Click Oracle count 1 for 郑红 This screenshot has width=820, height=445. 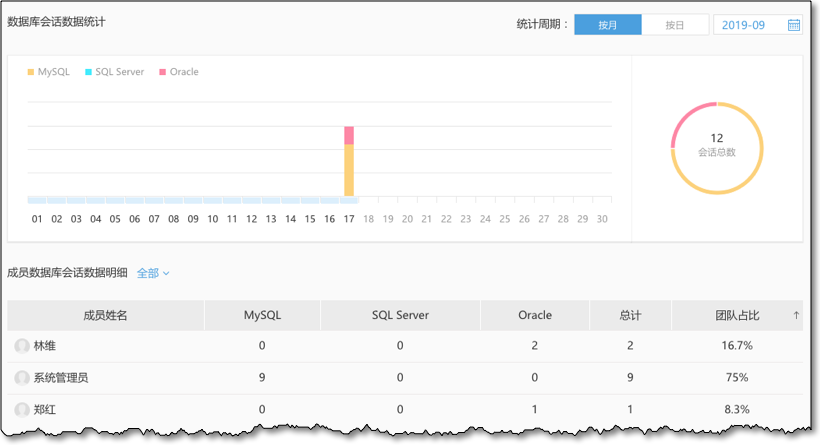(534, 409)
